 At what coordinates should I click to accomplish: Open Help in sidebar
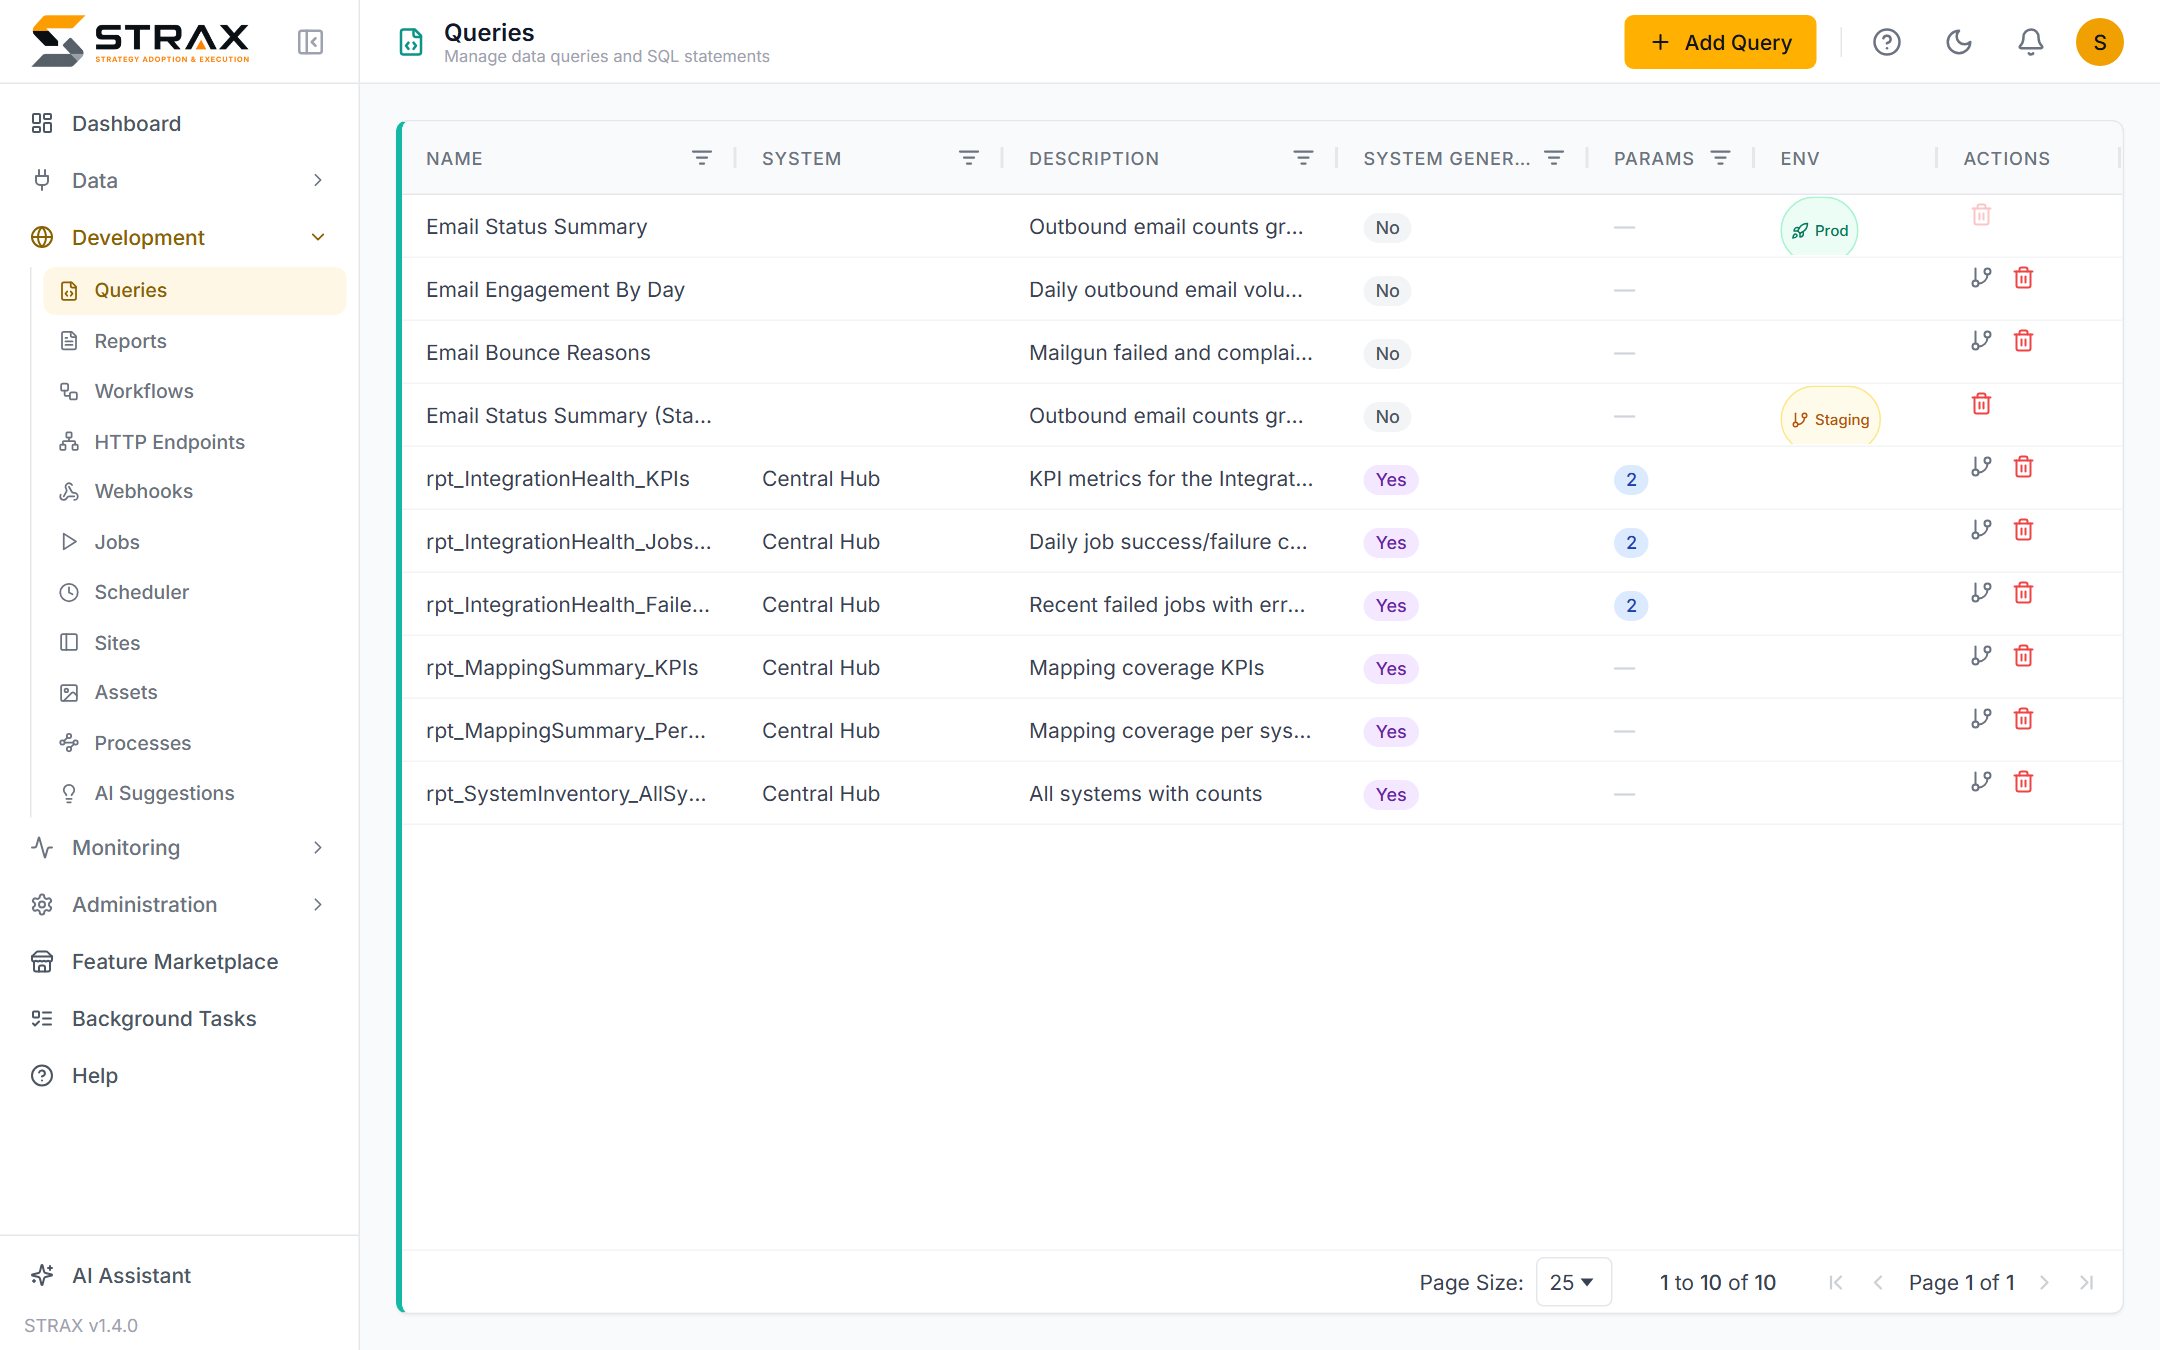tap(178, 1075)
